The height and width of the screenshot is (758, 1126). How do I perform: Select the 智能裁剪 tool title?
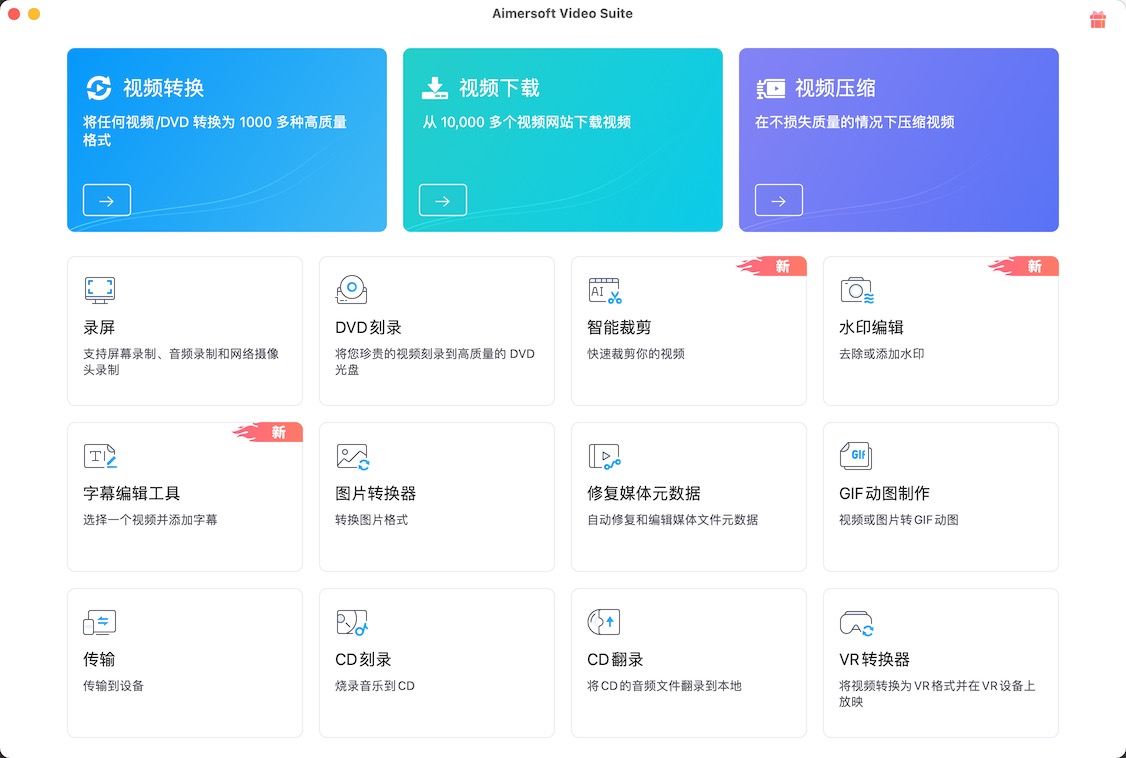620,327
